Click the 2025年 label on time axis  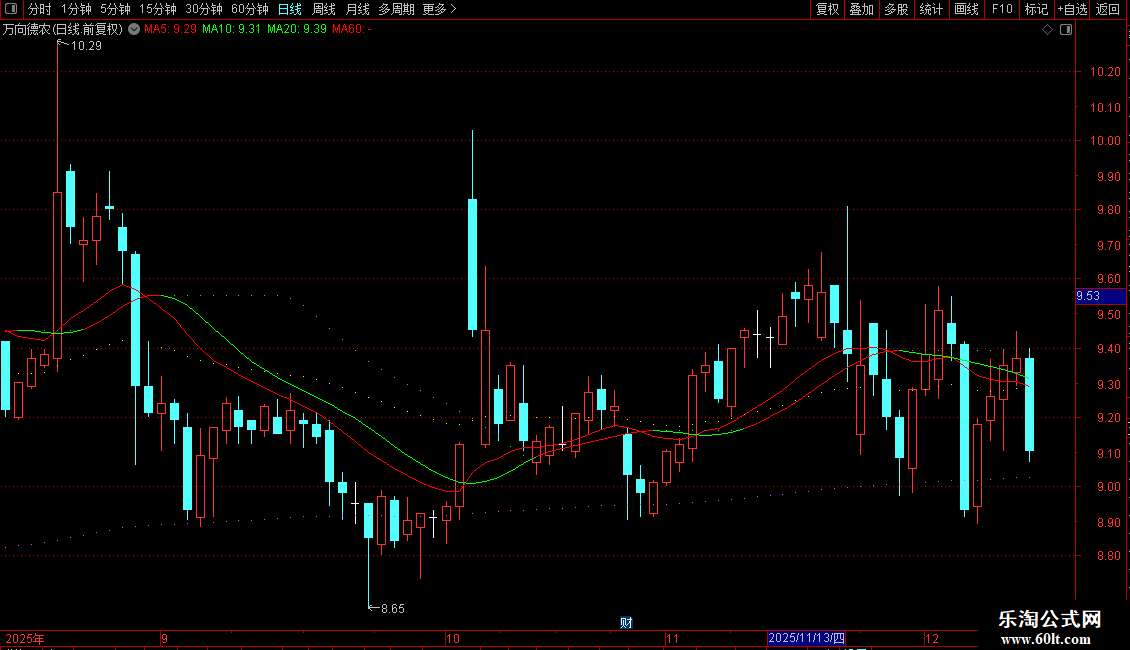point(25,638)
